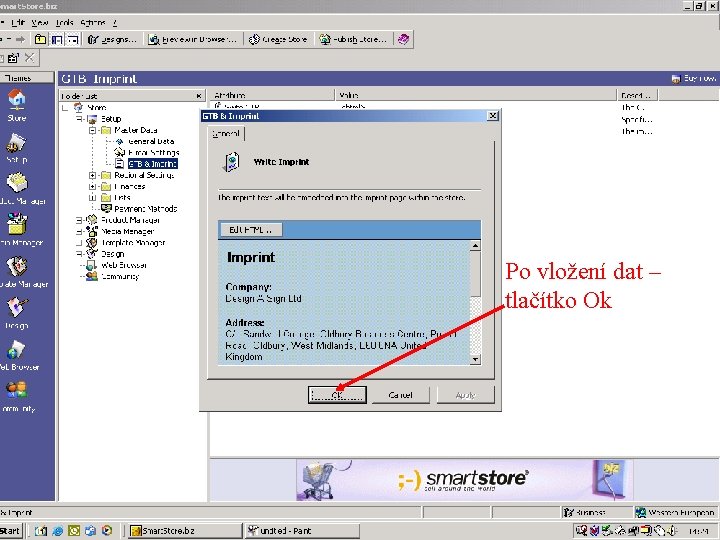Click Preview in Browser toolbar button

[193, 39]
